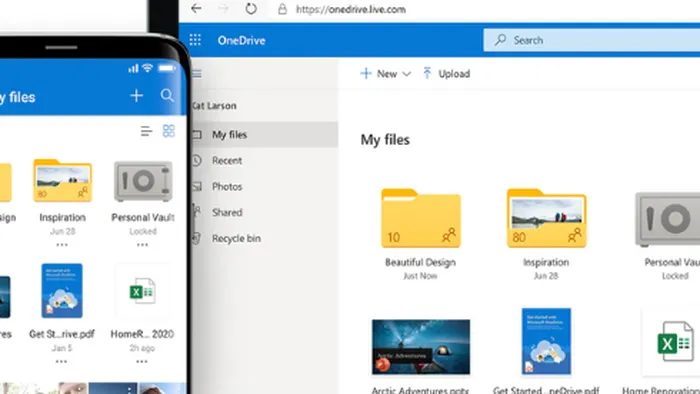
Task: Open the Inspiration folder in web view
Action: pyautogui.click(x=546, y=218)
